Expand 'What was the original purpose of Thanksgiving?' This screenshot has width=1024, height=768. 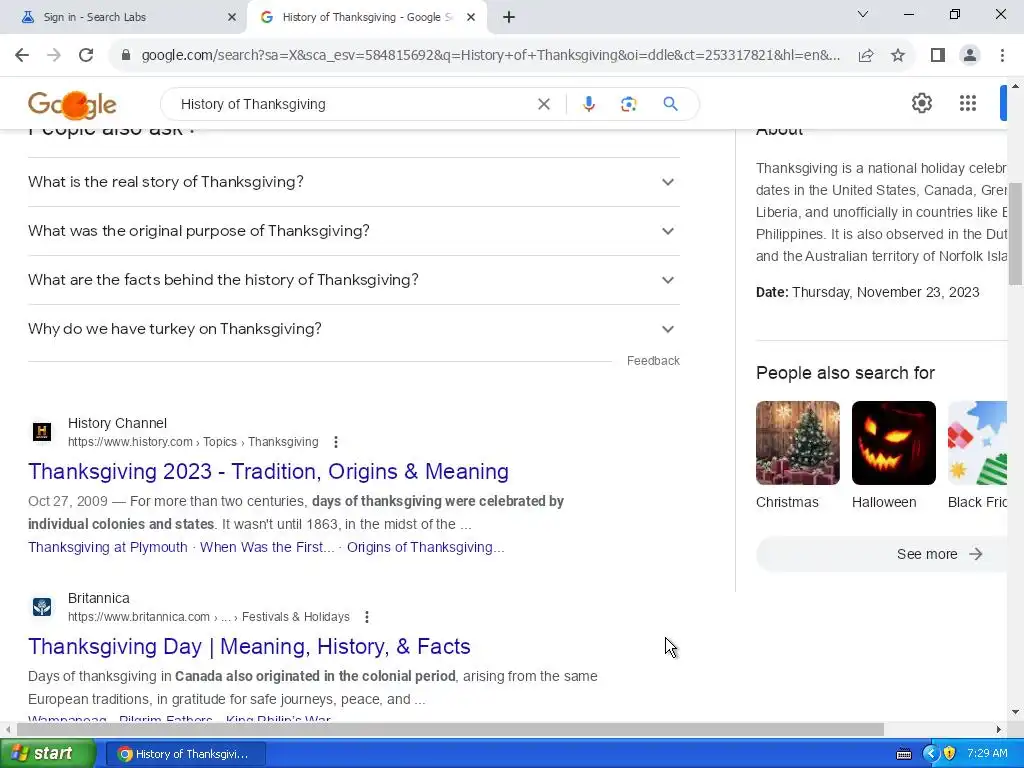click(x=354, y=231)
